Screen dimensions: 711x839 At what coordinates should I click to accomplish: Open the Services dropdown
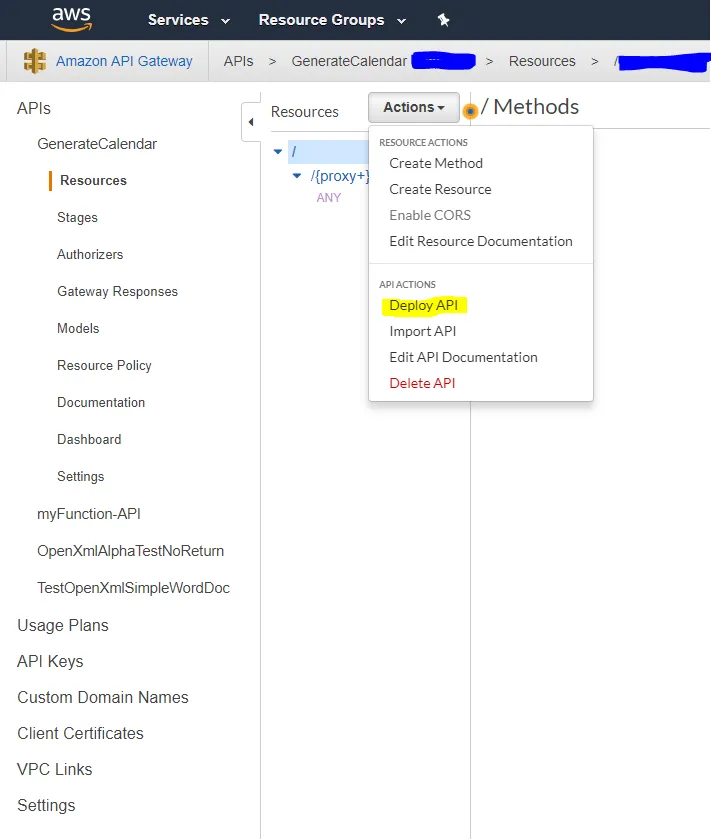189,20
